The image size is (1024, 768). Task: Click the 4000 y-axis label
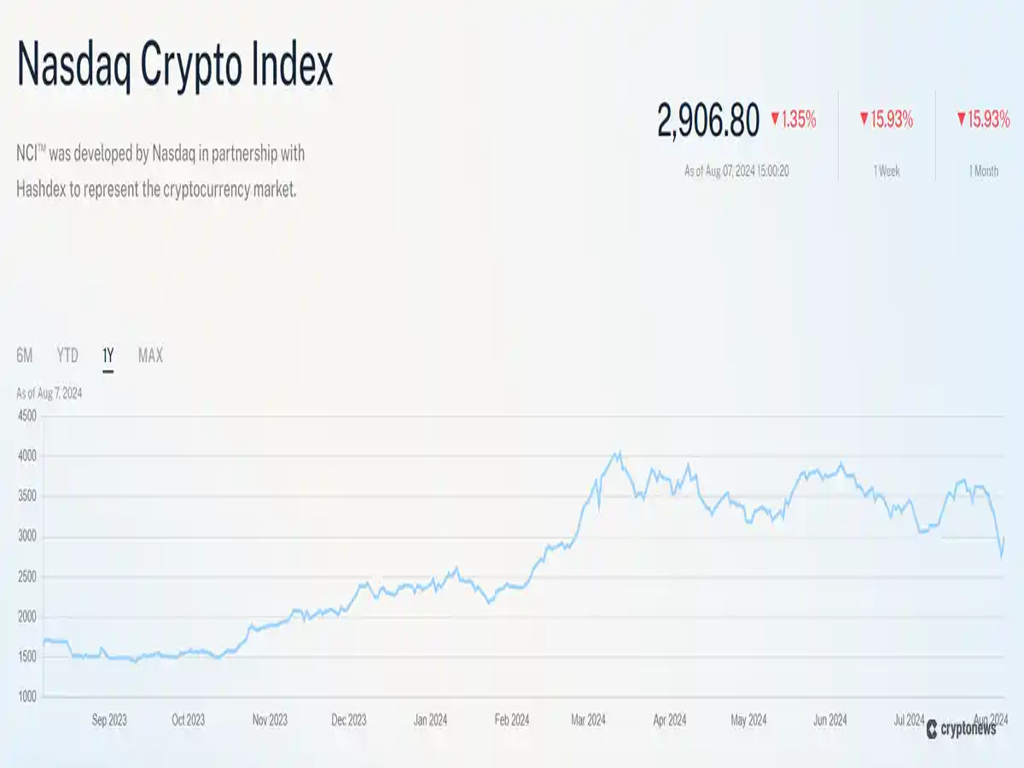[x=26, y=456]
